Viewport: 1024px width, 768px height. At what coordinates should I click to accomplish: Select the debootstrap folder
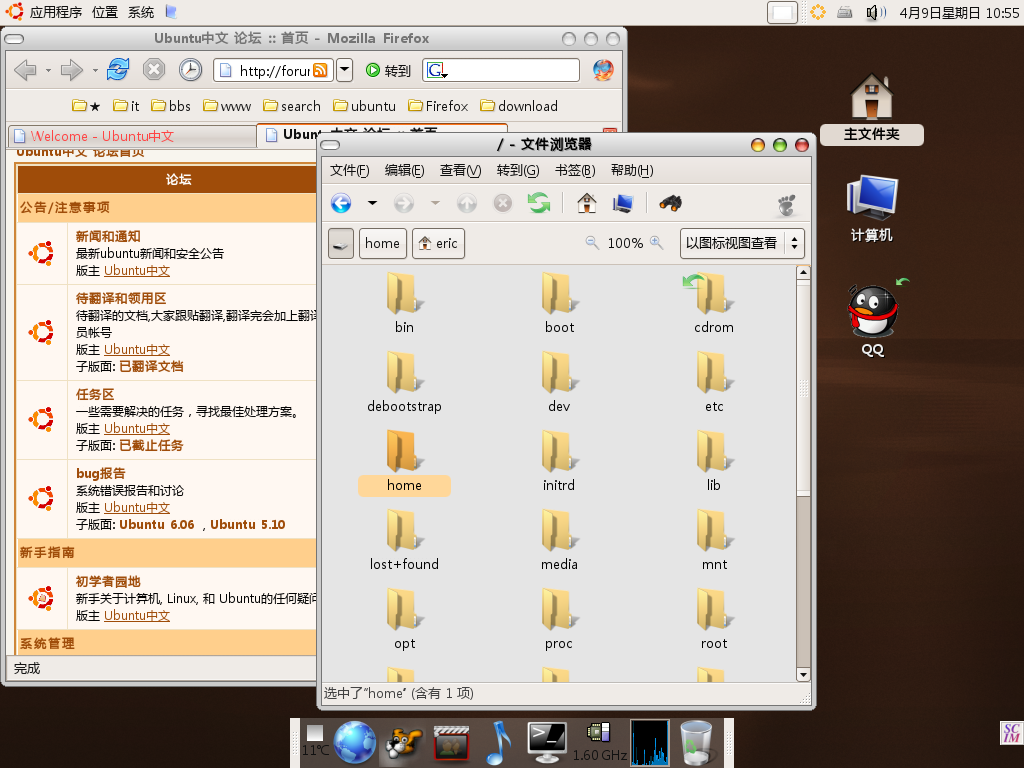pyautogui.click(x=404, y=383)
